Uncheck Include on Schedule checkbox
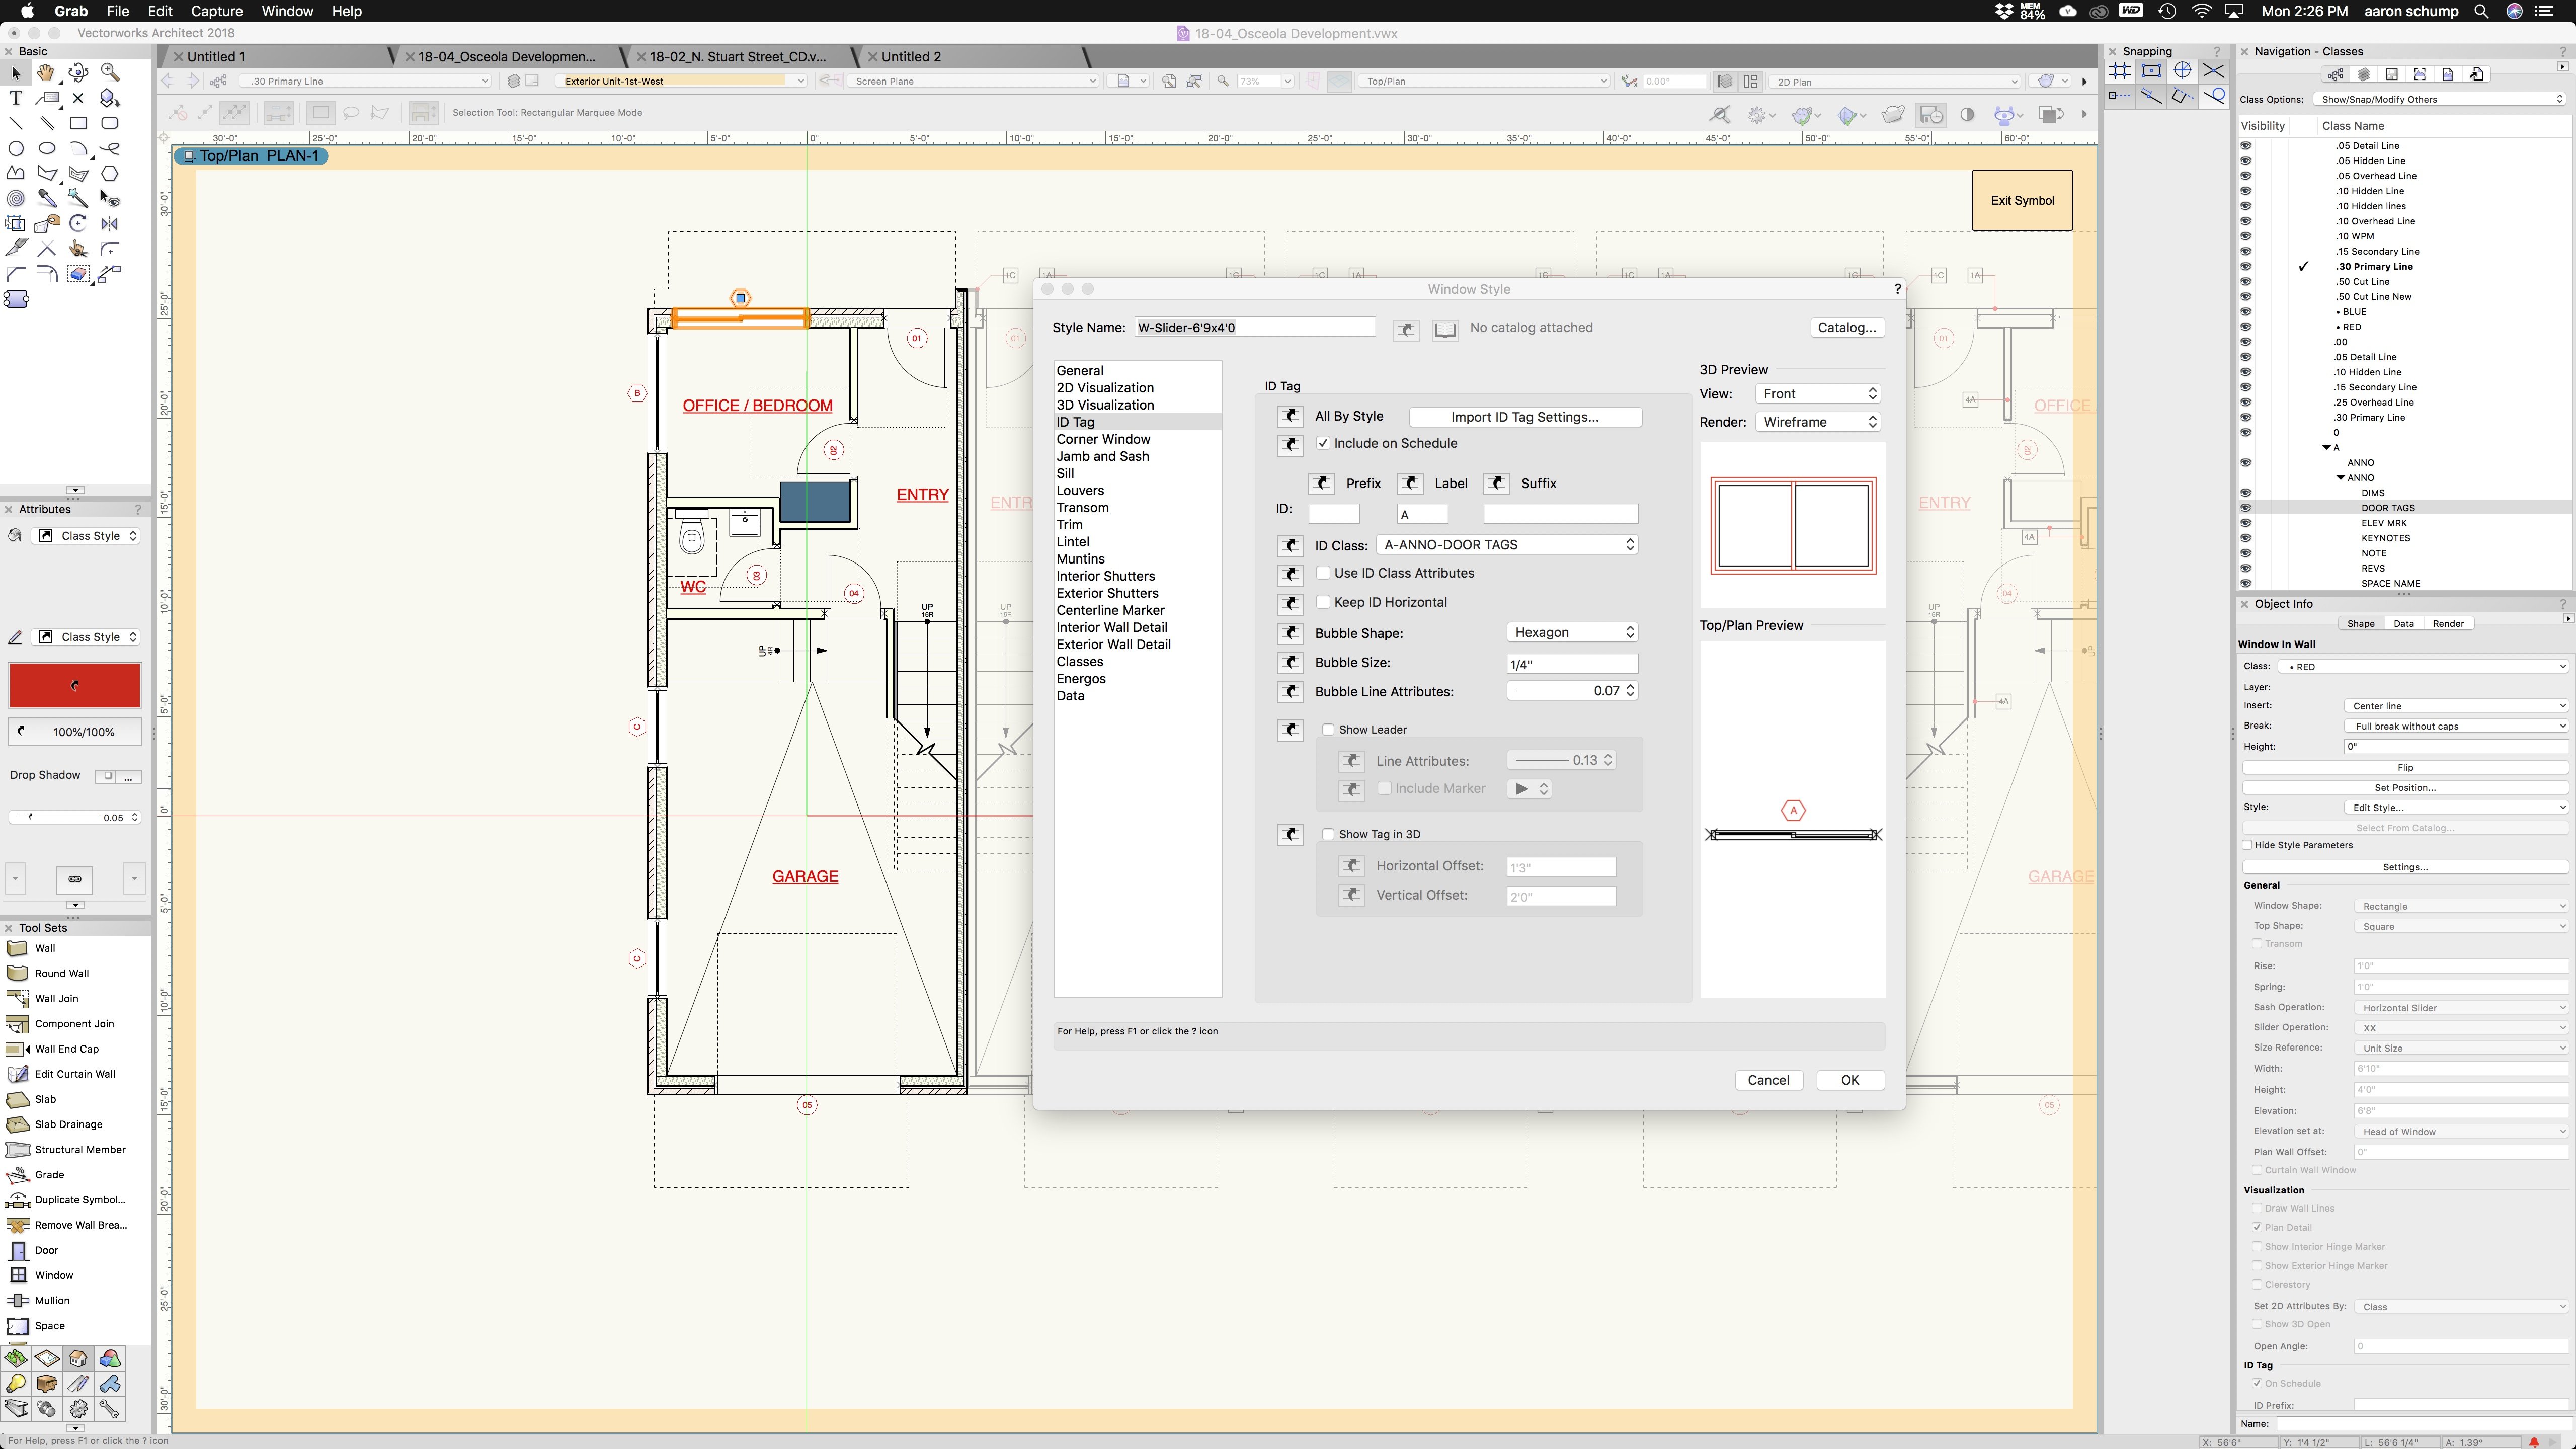2576x1449 pixels. click(x=1323, y=443)
